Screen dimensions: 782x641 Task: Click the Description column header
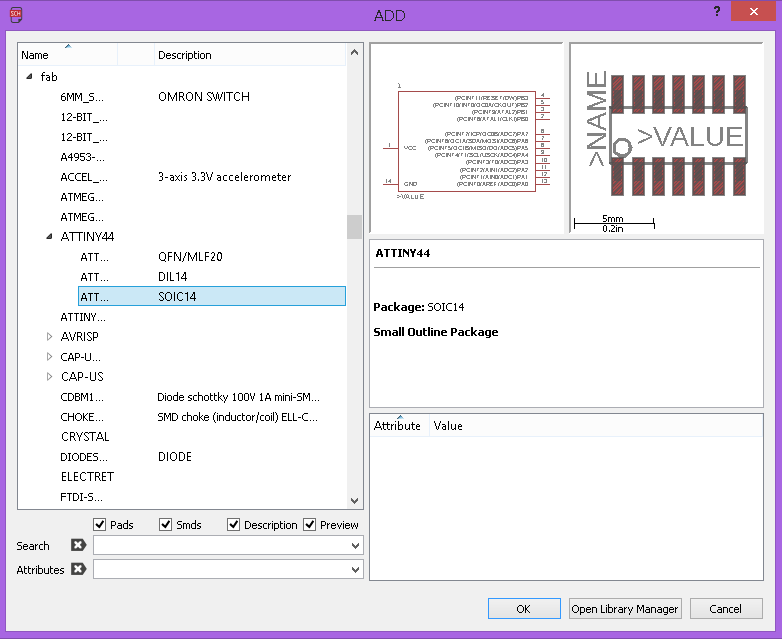(250, 55)
